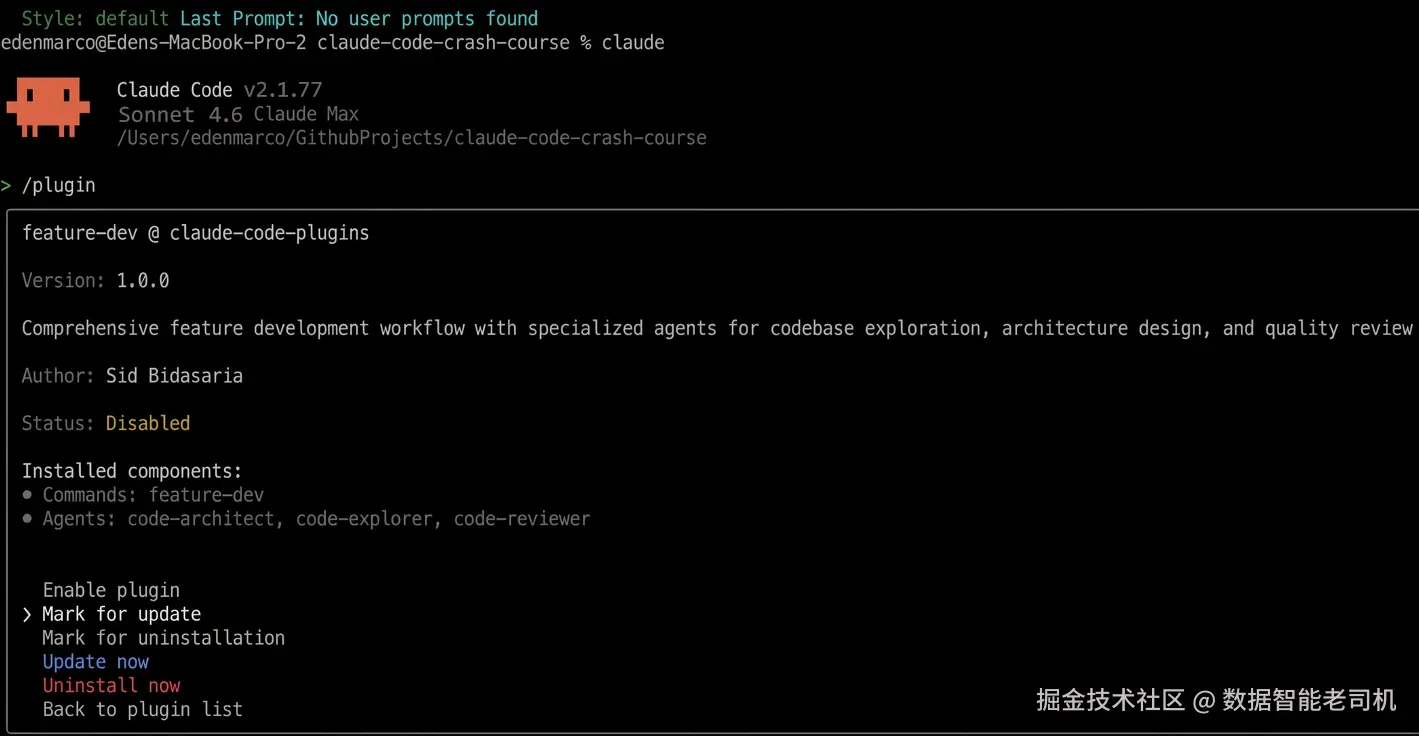Click the yellow Disabled status text
Screen dimensions: 1419x736
[148, 424]
